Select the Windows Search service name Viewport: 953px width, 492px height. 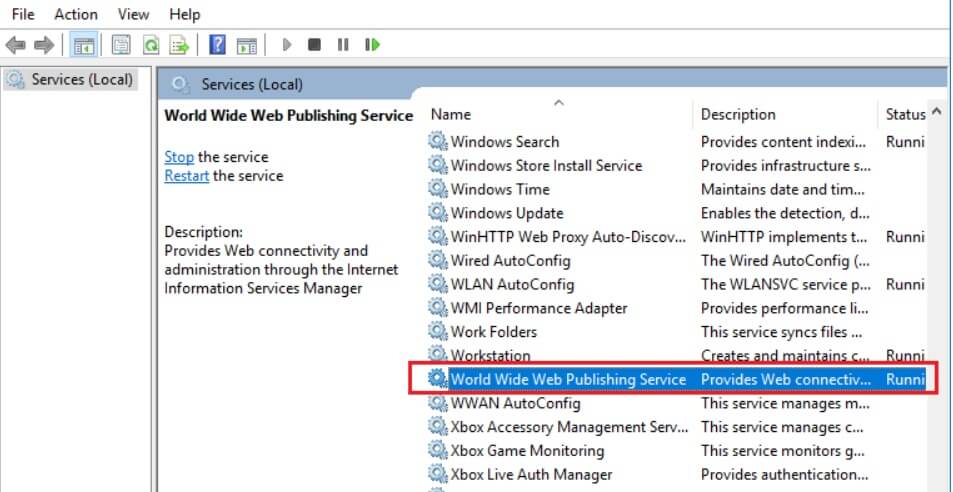point(504,142)
